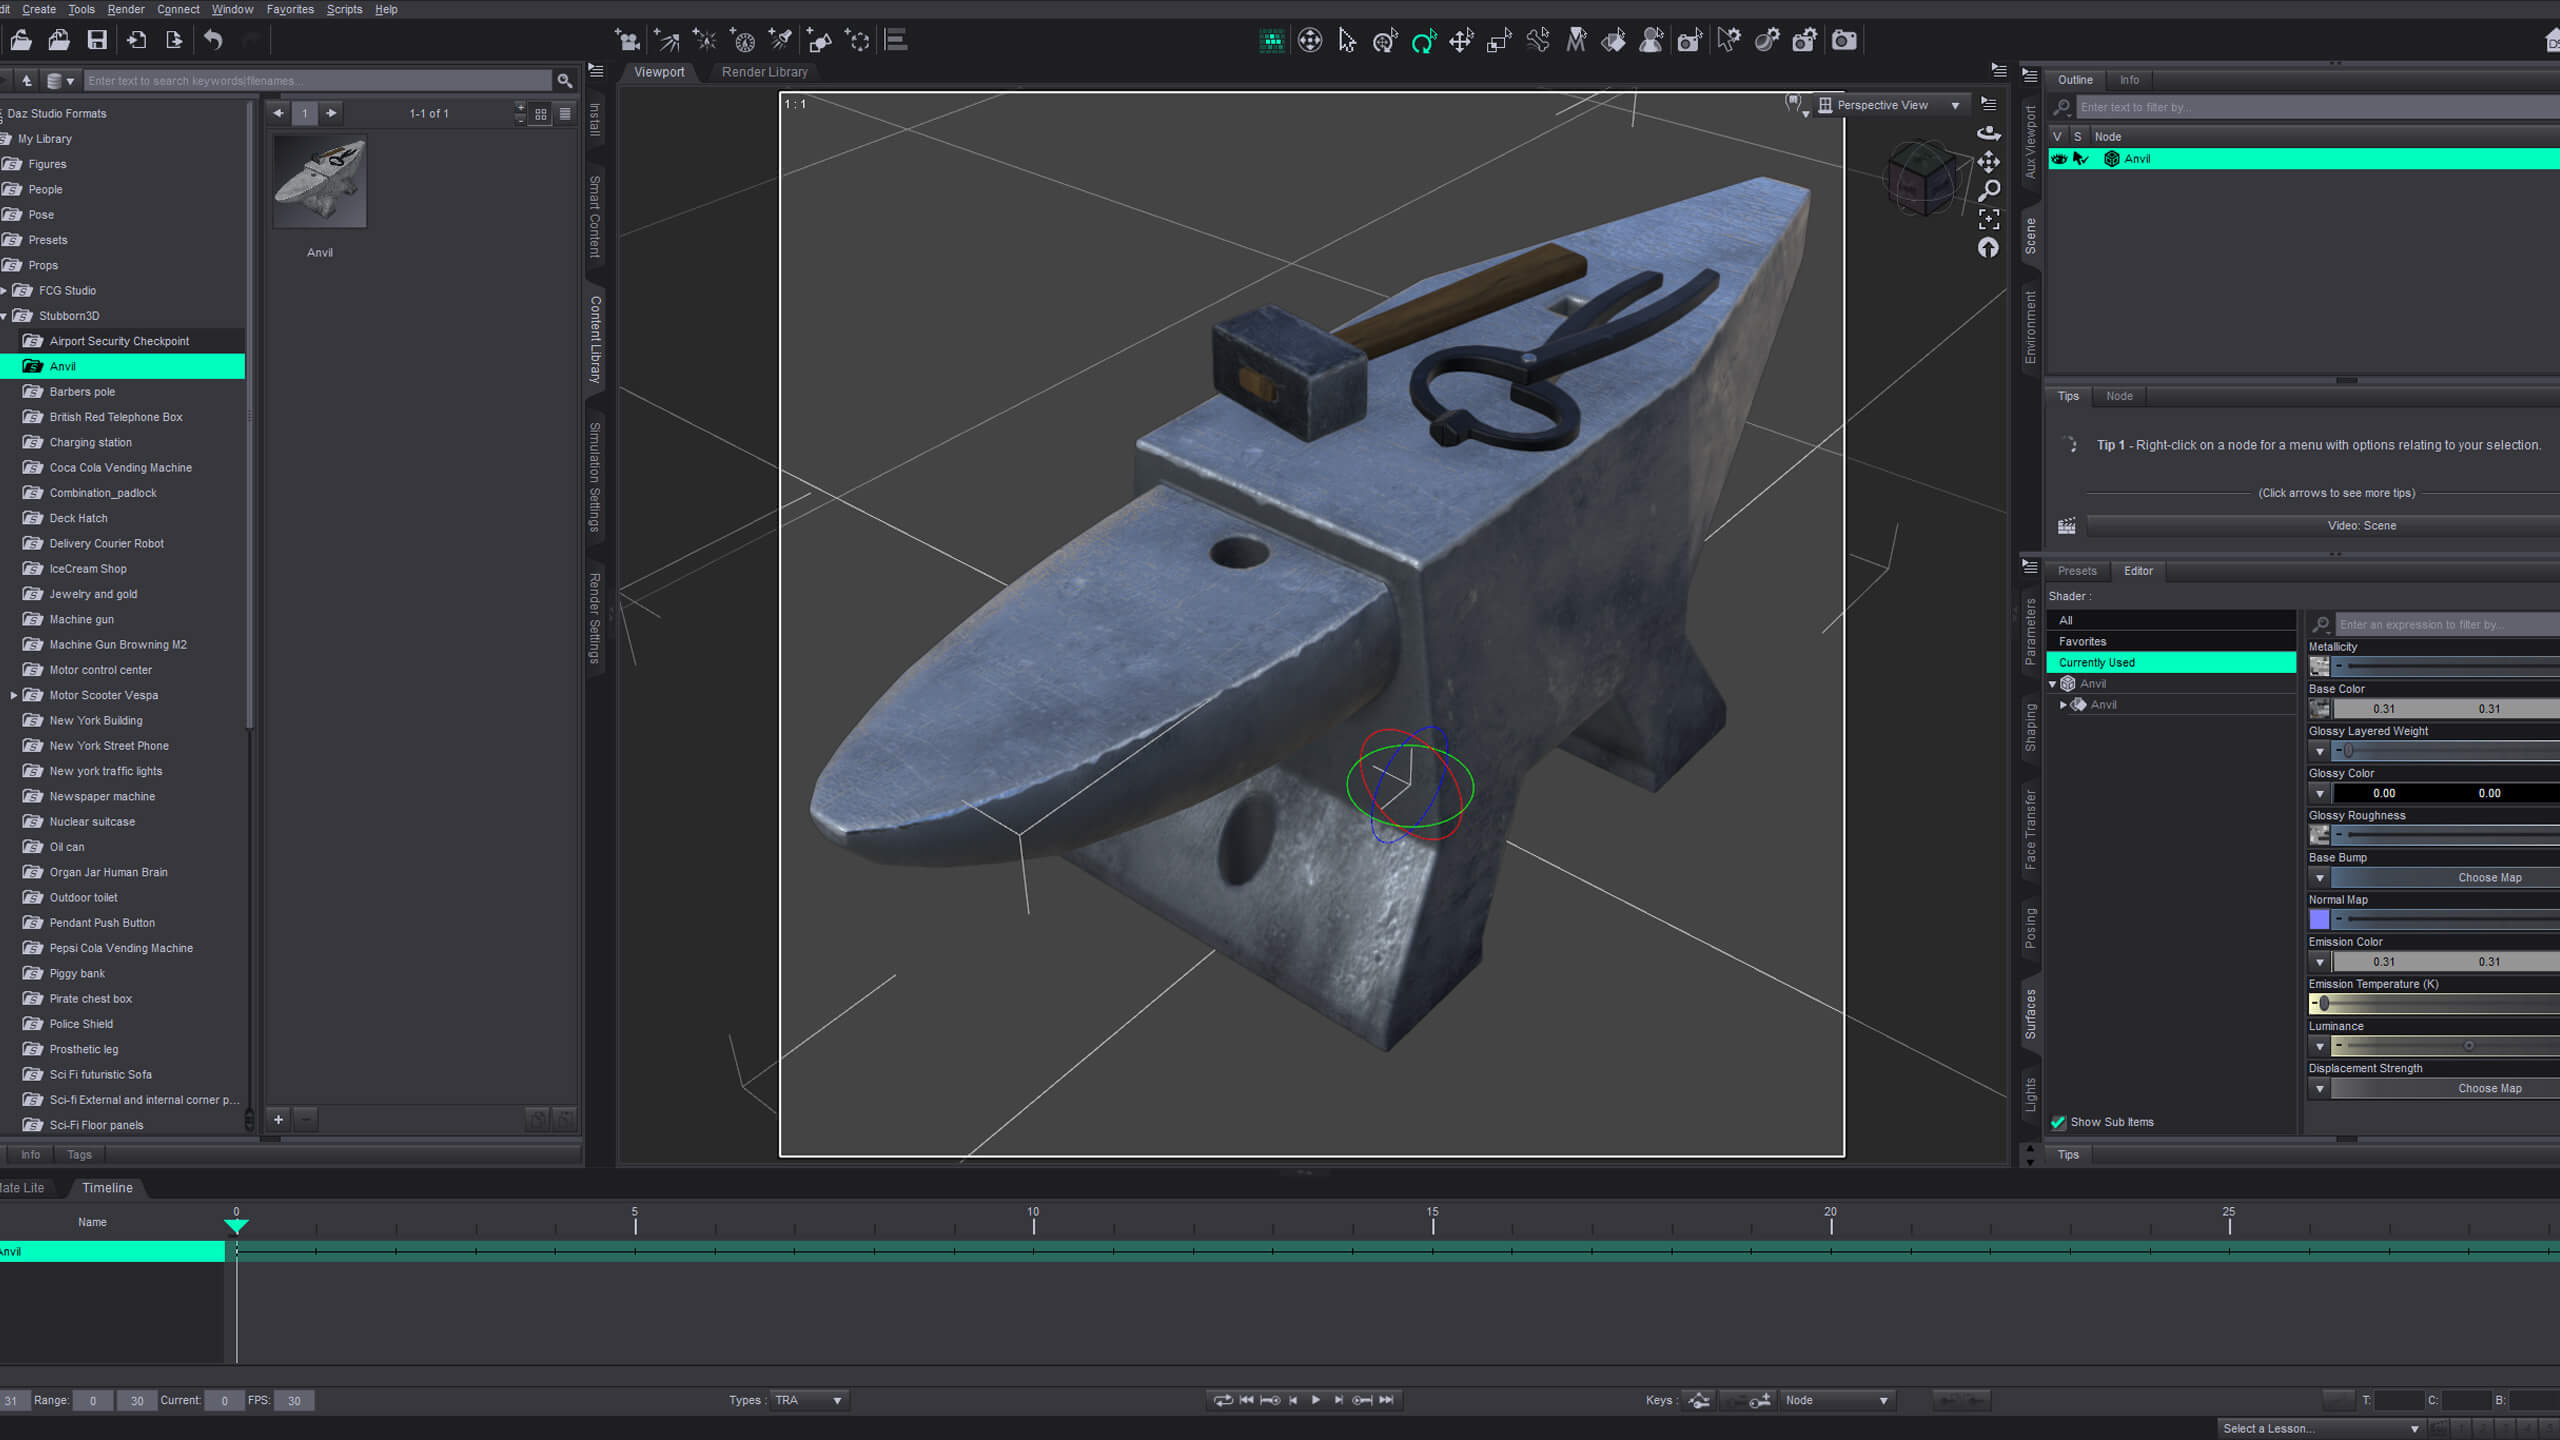2560x1440 pixels.
Task: Collapse Stubborn3D folder tree
Action: click(4, 316)
